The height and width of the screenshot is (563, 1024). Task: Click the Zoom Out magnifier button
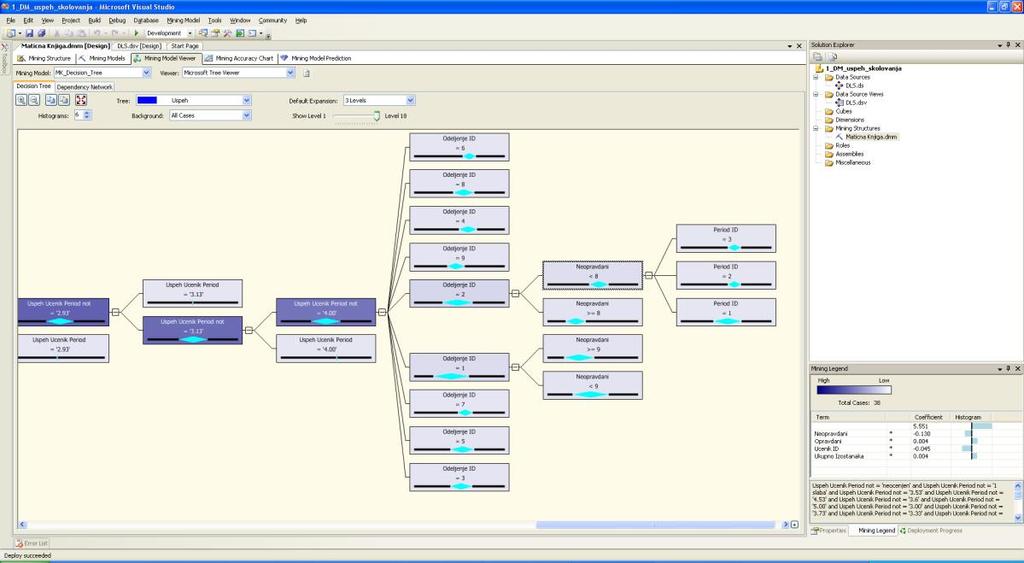[34, 100]
